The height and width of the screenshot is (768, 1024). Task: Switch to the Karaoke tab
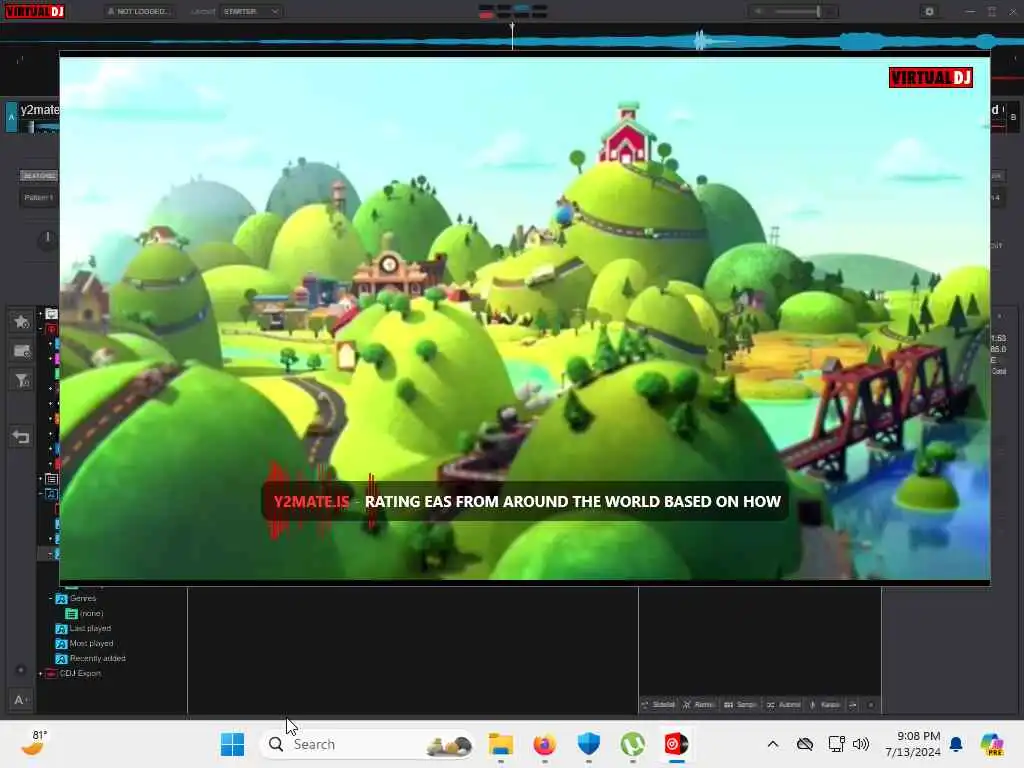[825, 705]
